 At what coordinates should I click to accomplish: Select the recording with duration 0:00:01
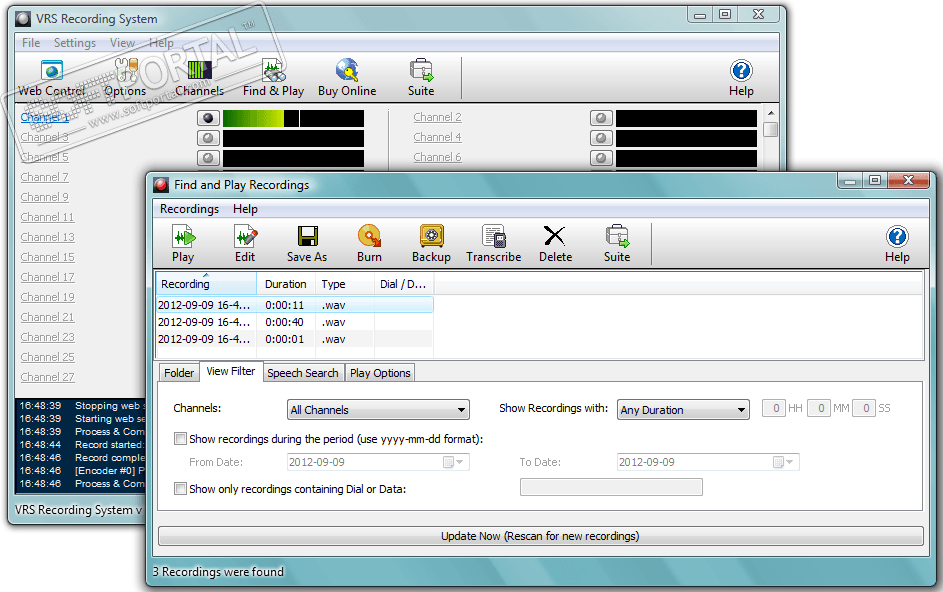[295, 339]
